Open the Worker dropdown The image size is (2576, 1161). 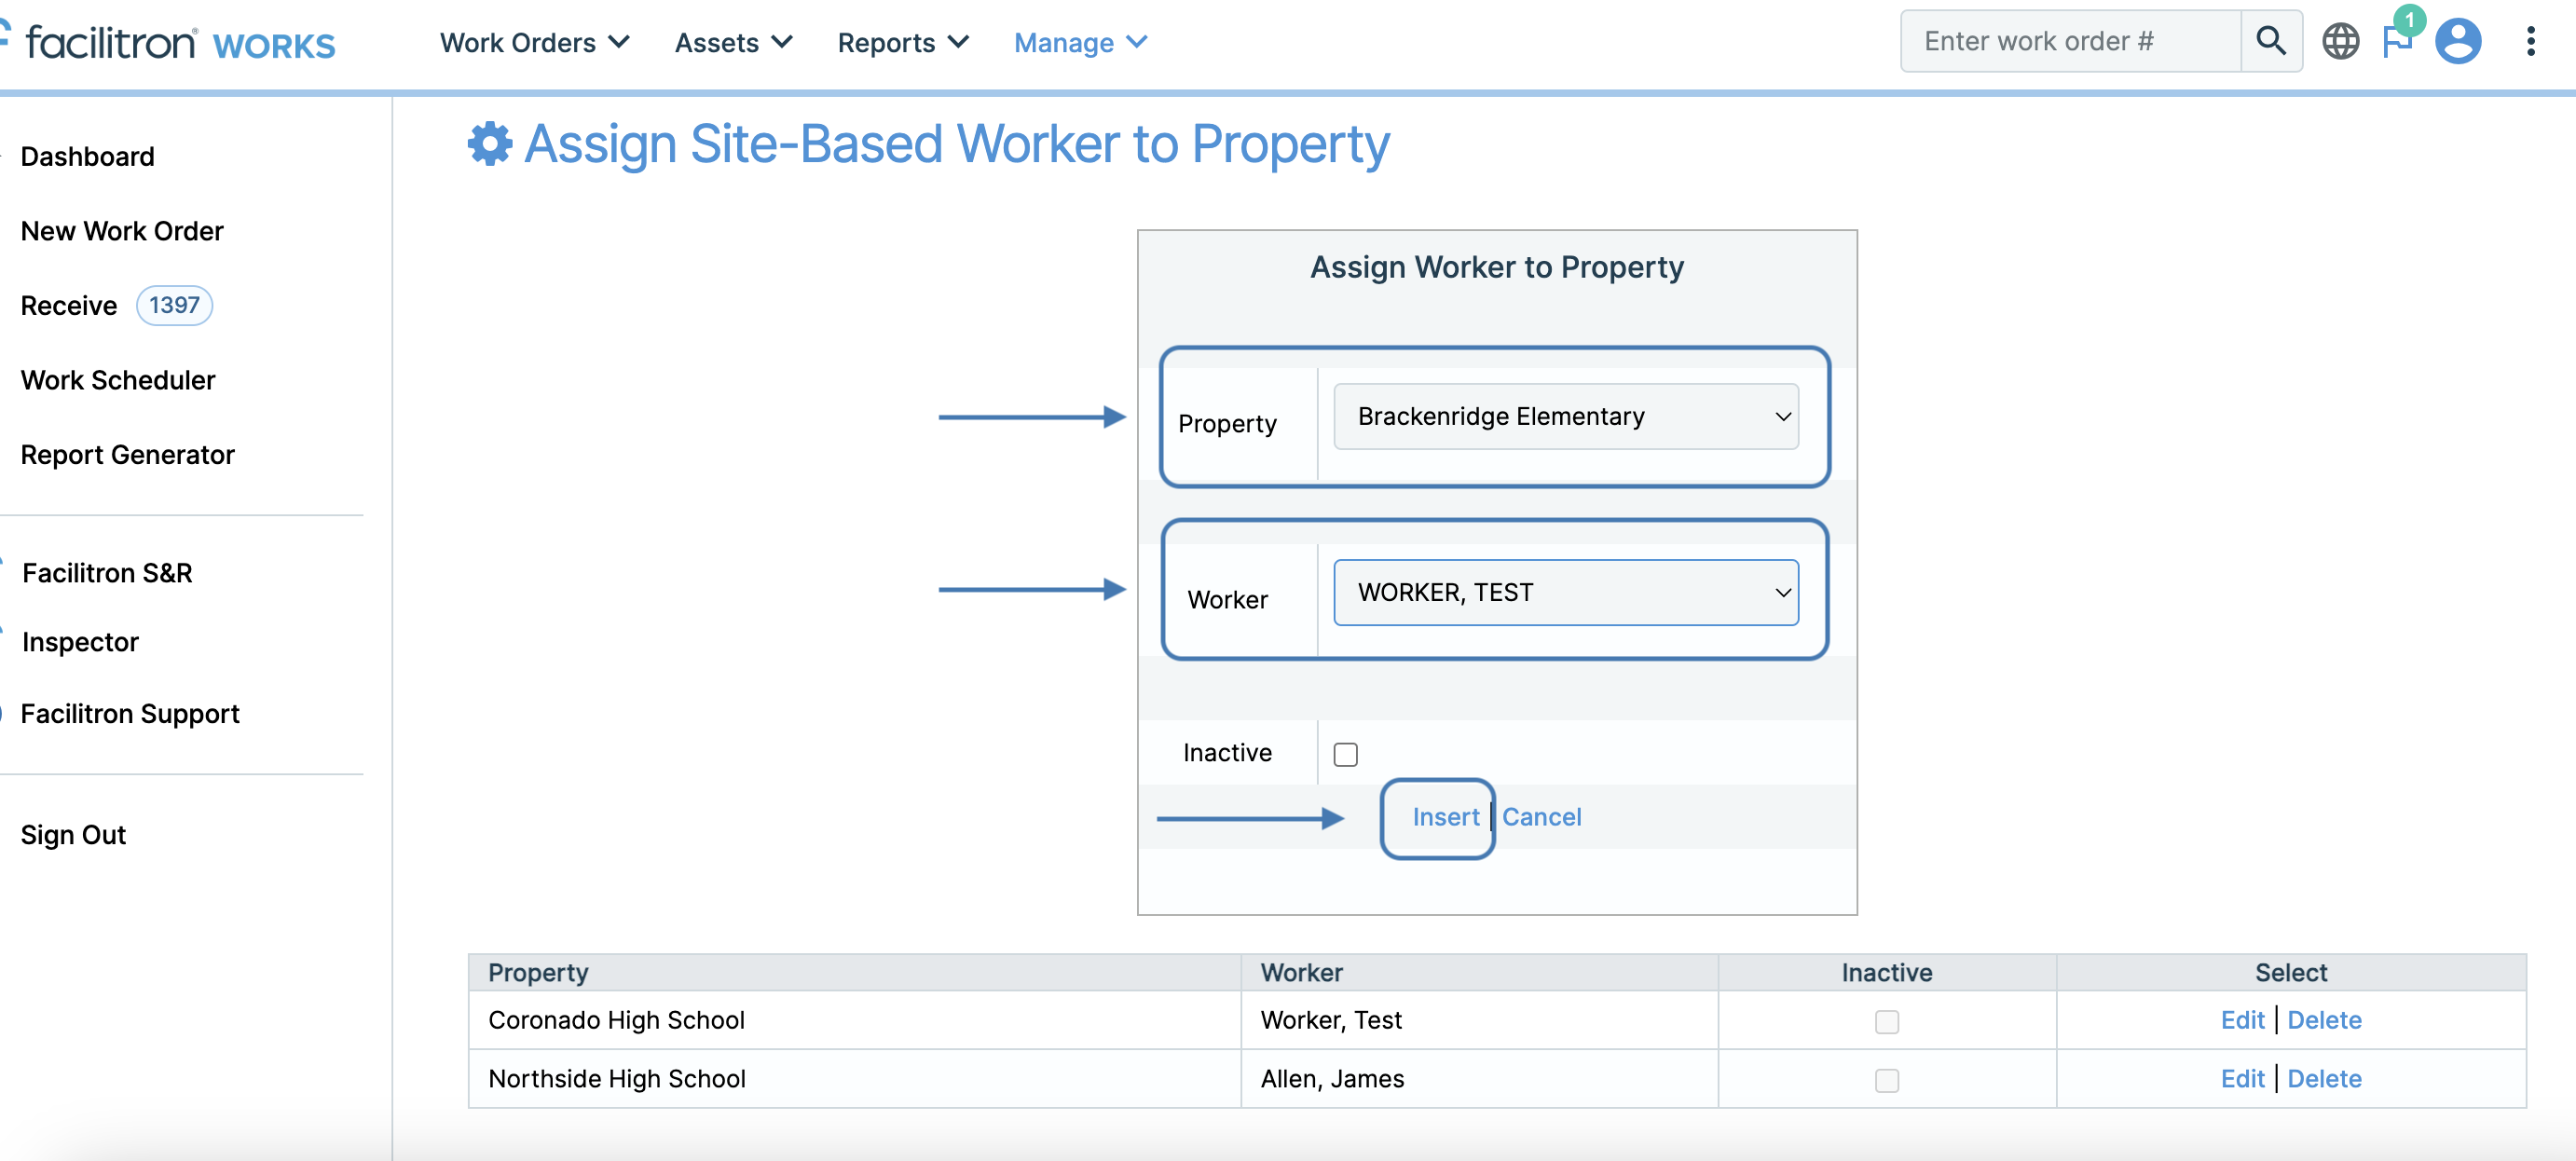(1565, 592)
